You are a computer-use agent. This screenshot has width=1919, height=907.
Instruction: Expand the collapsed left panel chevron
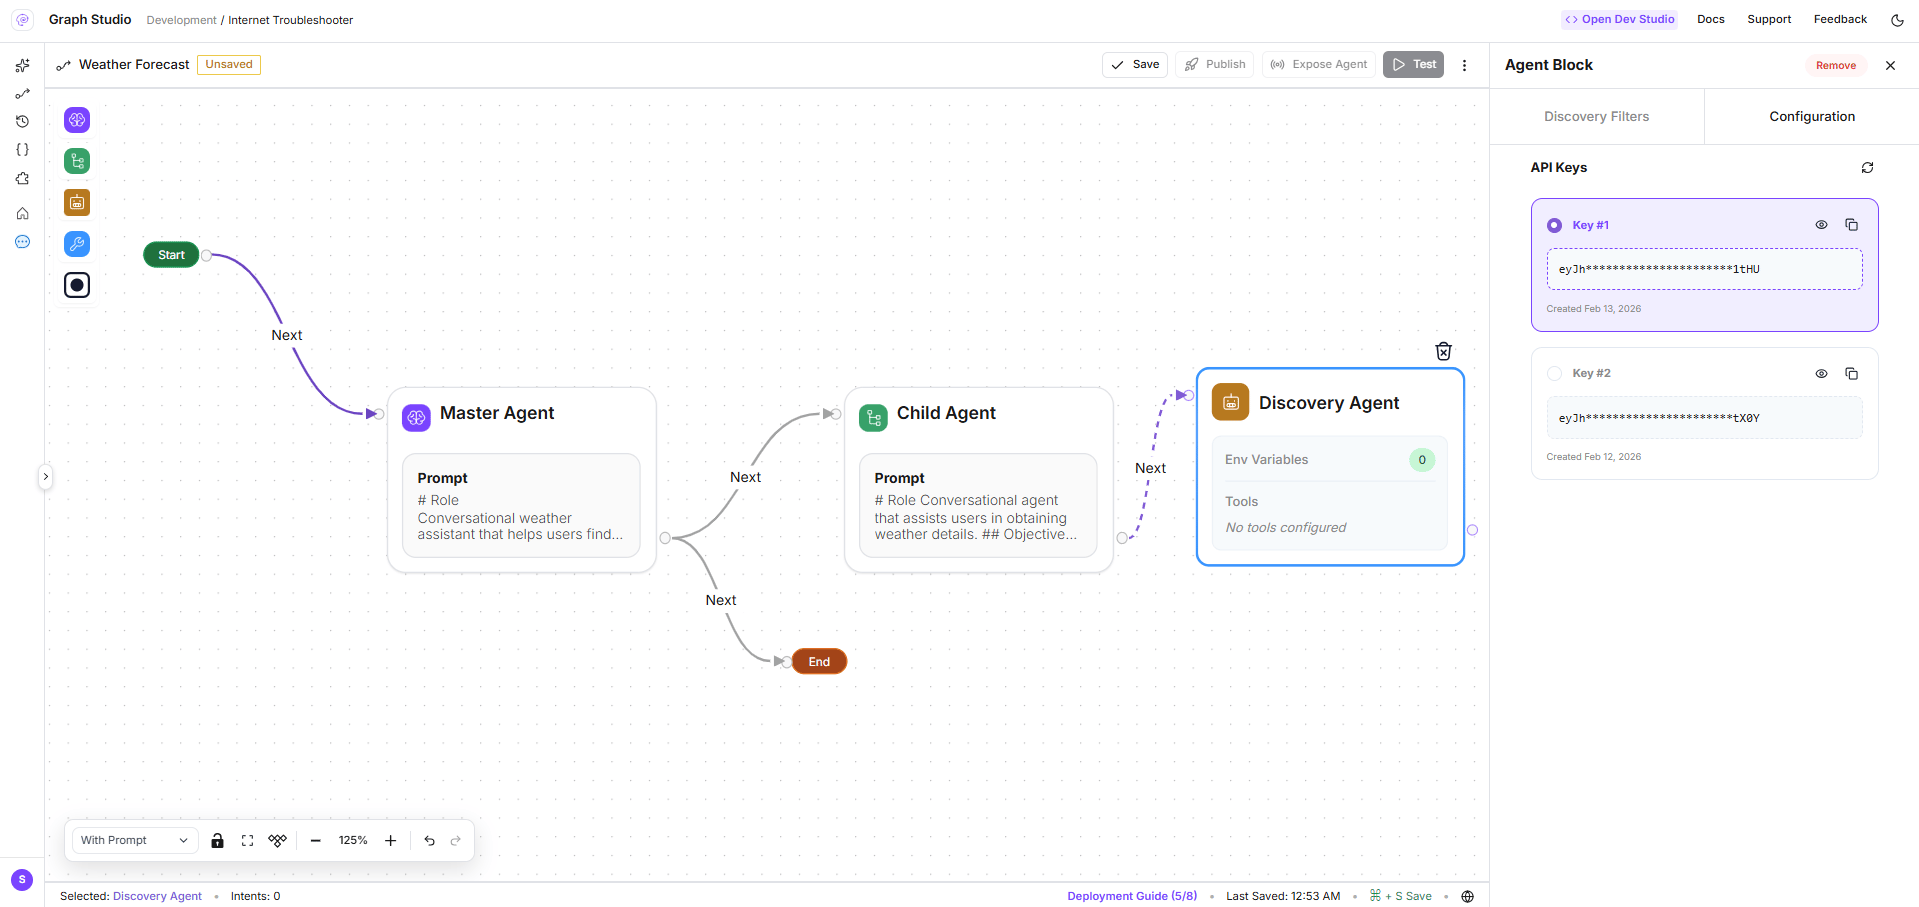point(45,477)
